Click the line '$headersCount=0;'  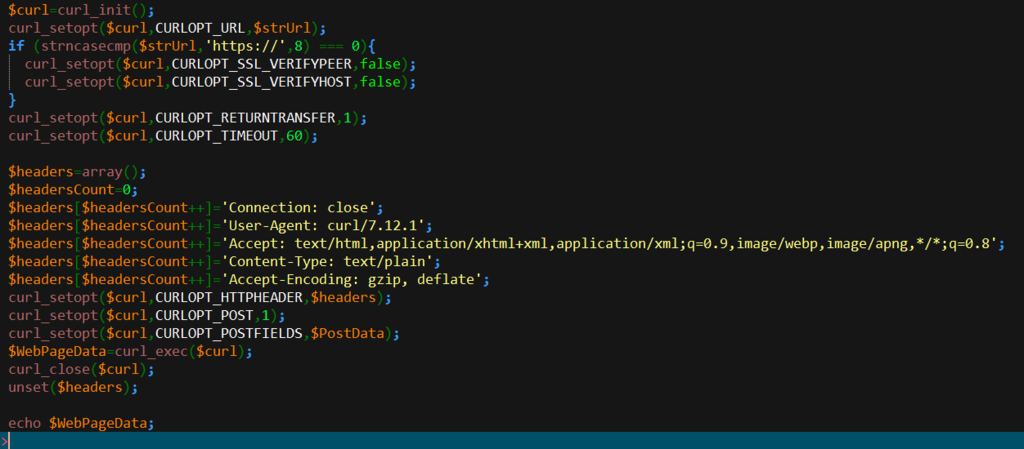coord(72,190)
